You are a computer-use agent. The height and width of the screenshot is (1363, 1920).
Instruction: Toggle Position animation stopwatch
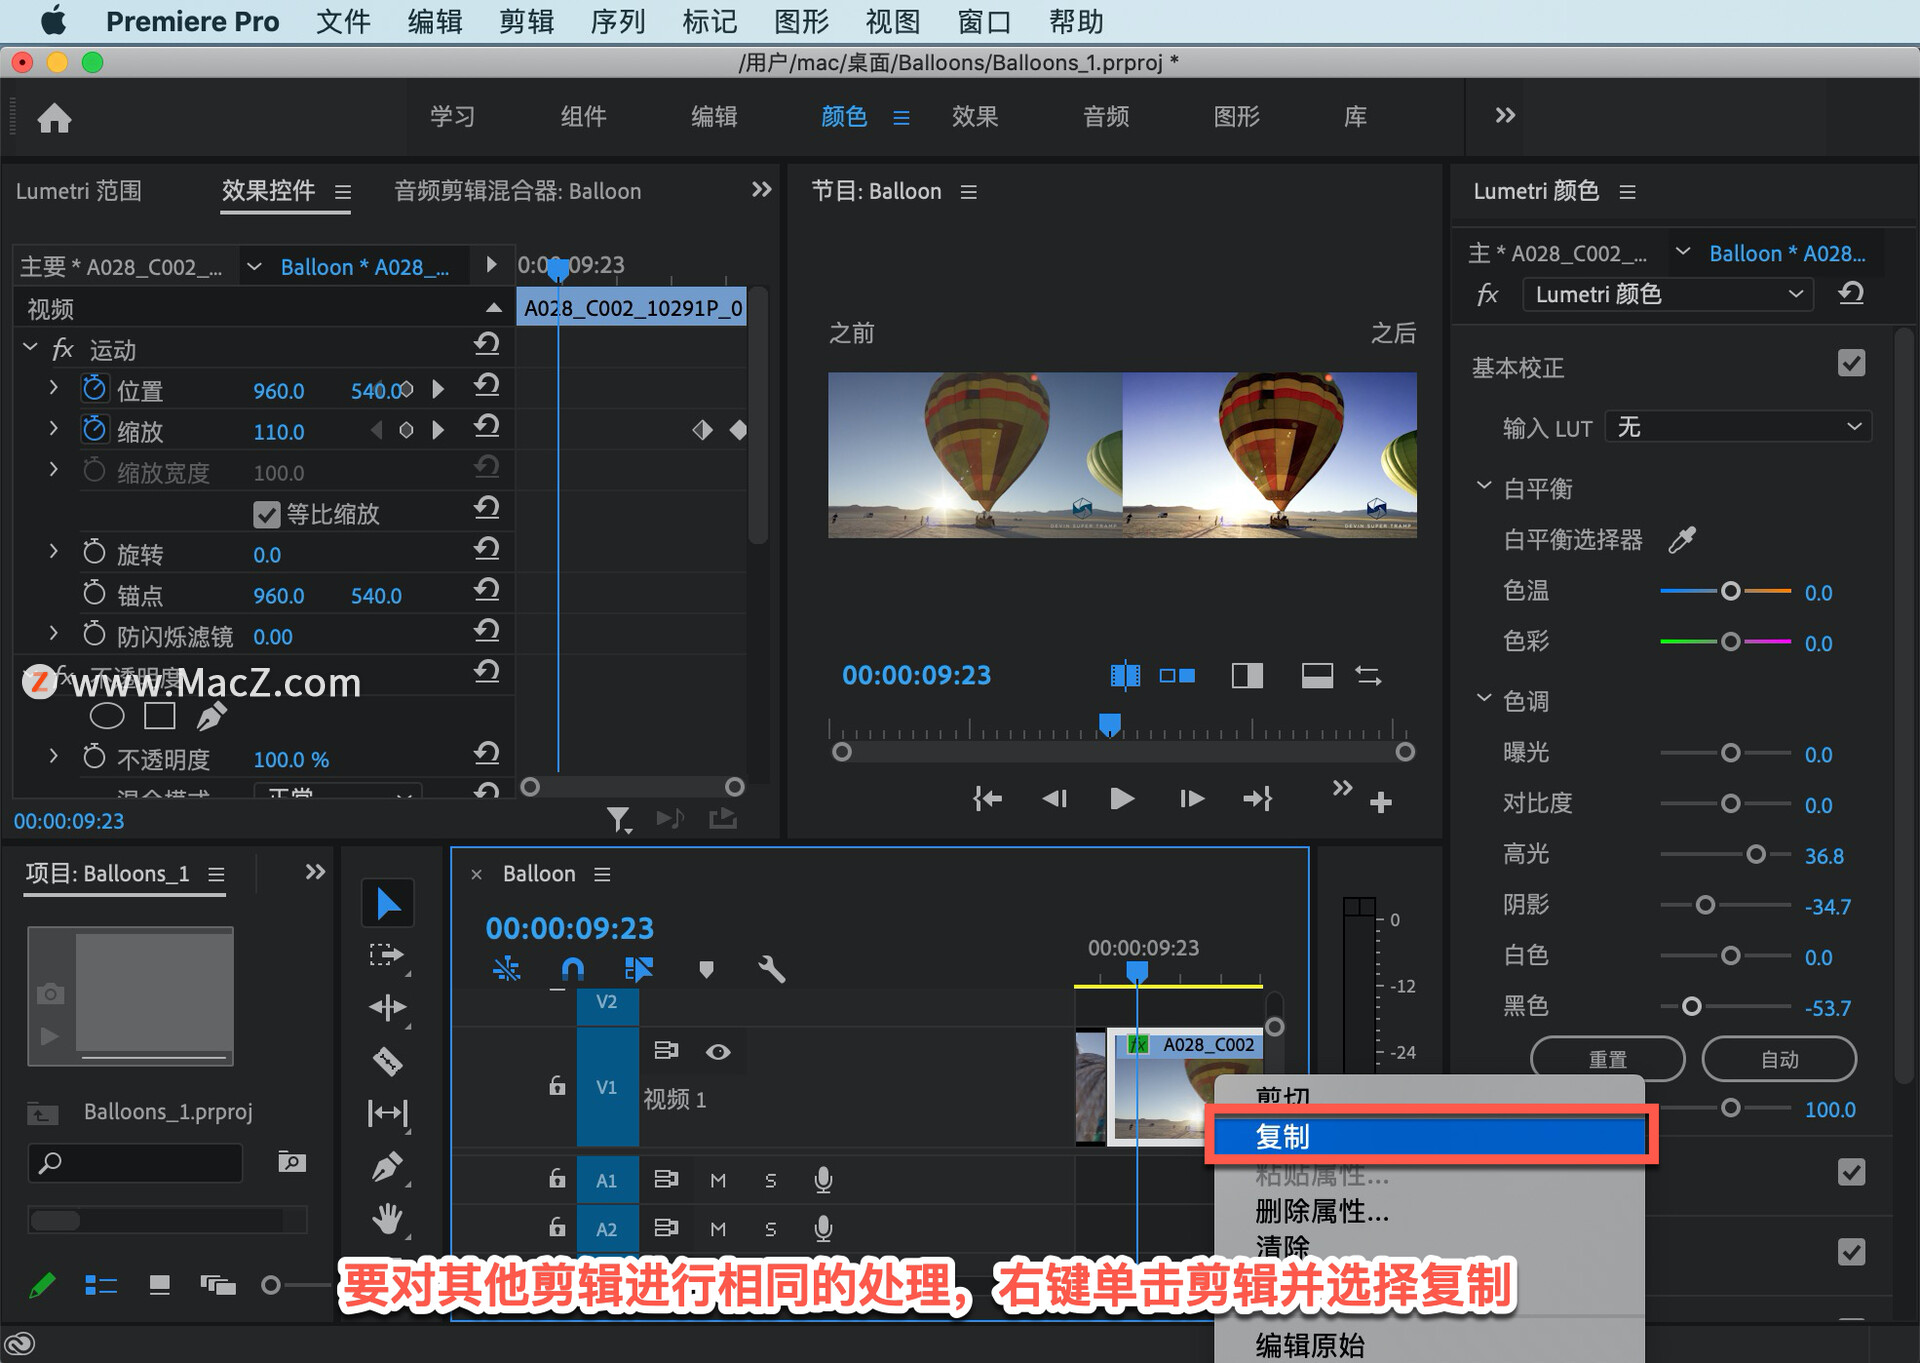(94, 389)
